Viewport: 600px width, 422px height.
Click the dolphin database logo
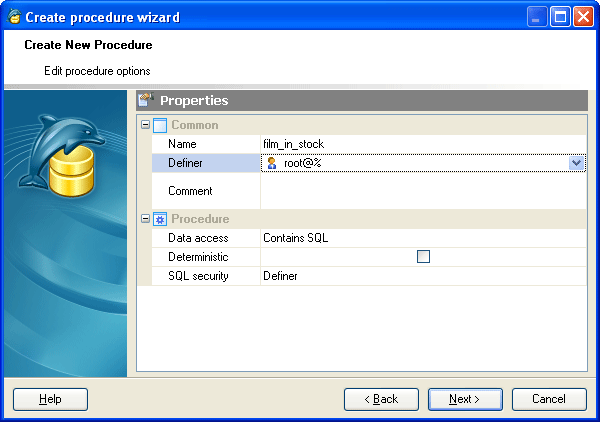[x=61, y=155]
